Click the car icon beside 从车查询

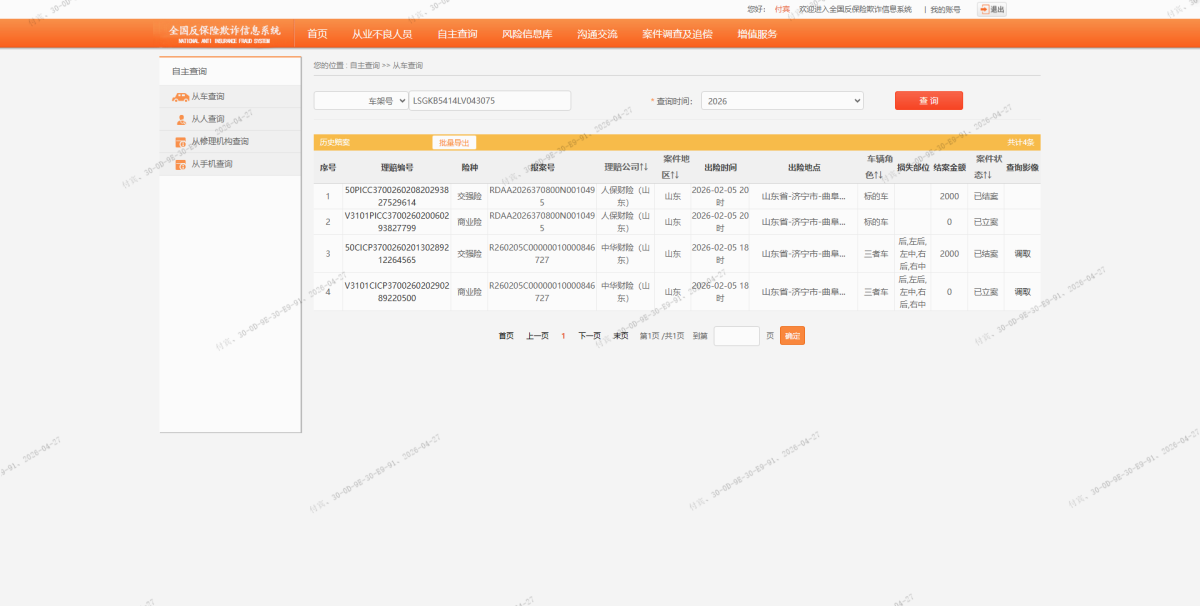[x=181, y=97]
